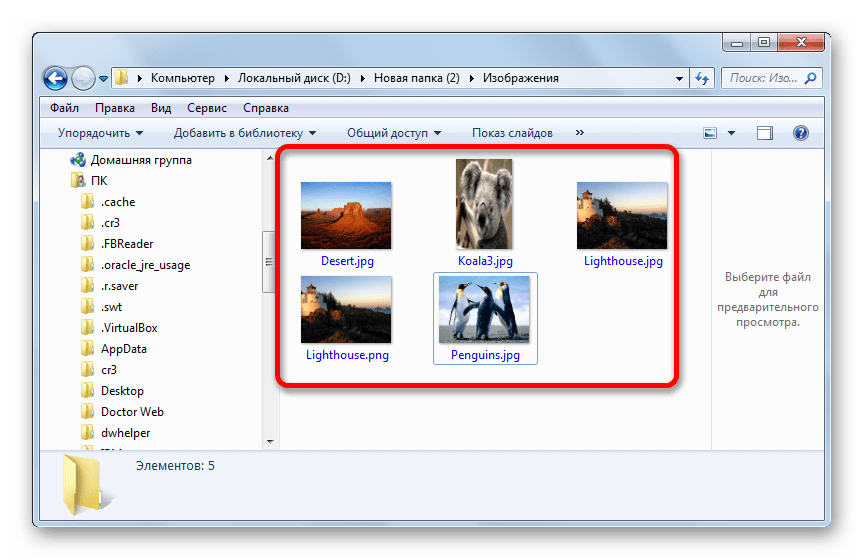Click the change view icon in the toolbar
864x560 pixels.
tap(710, 133)
